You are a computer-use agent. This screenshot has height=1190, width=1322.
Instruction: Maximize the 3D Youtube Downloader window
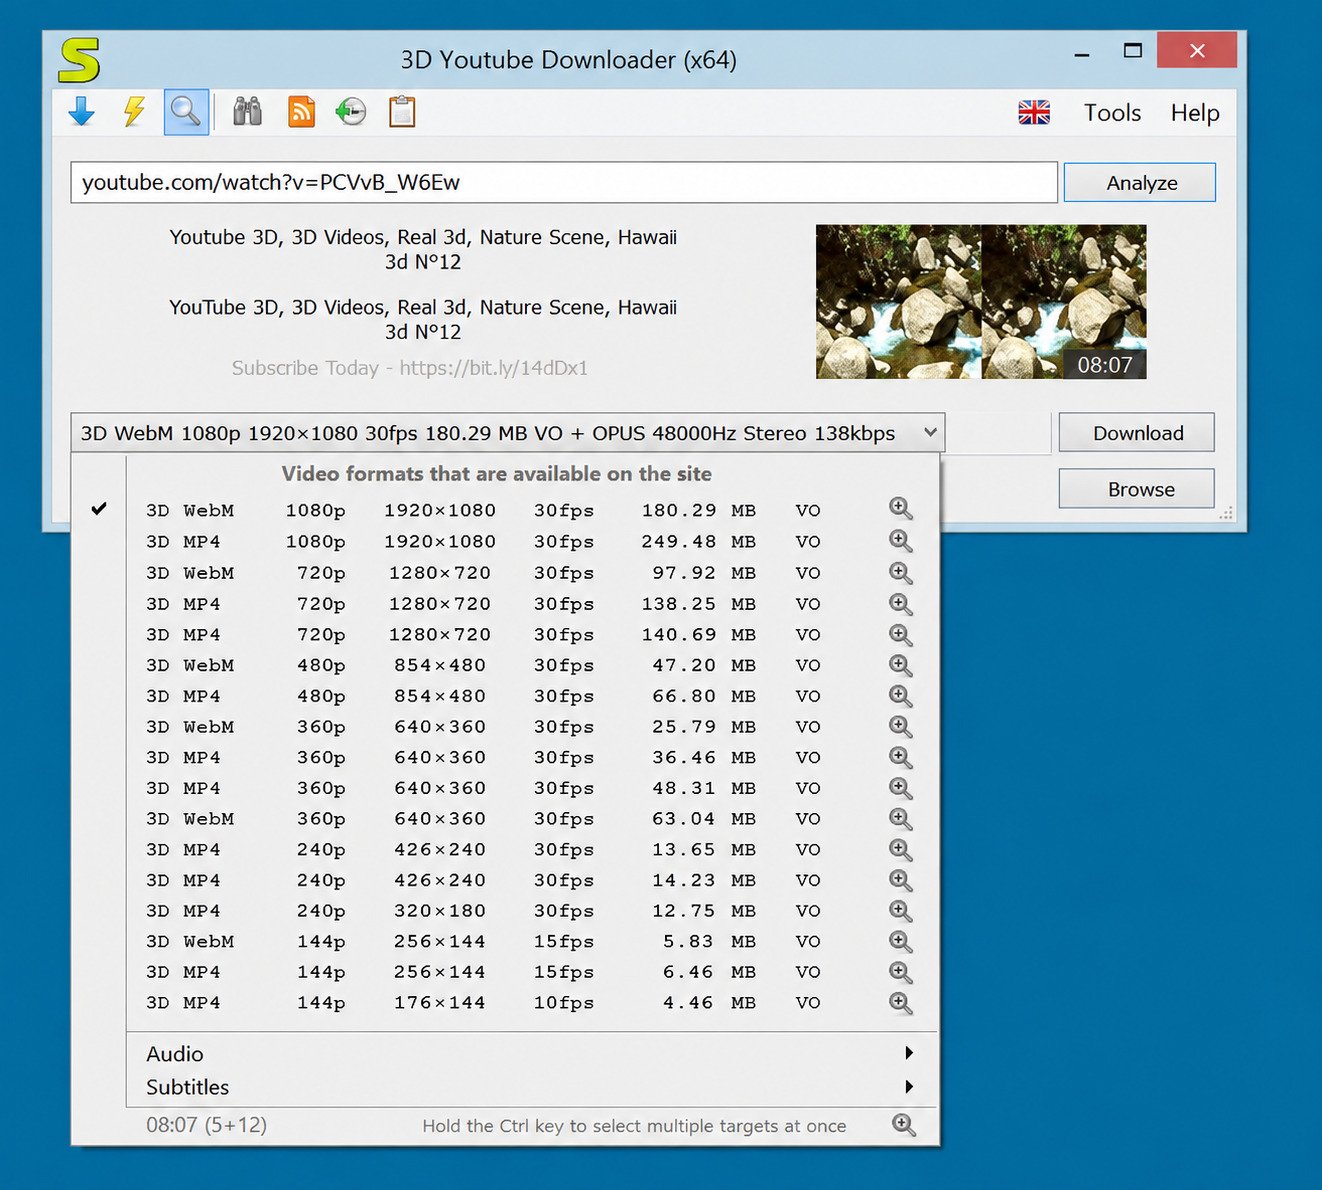click(x=1132, y=50)
